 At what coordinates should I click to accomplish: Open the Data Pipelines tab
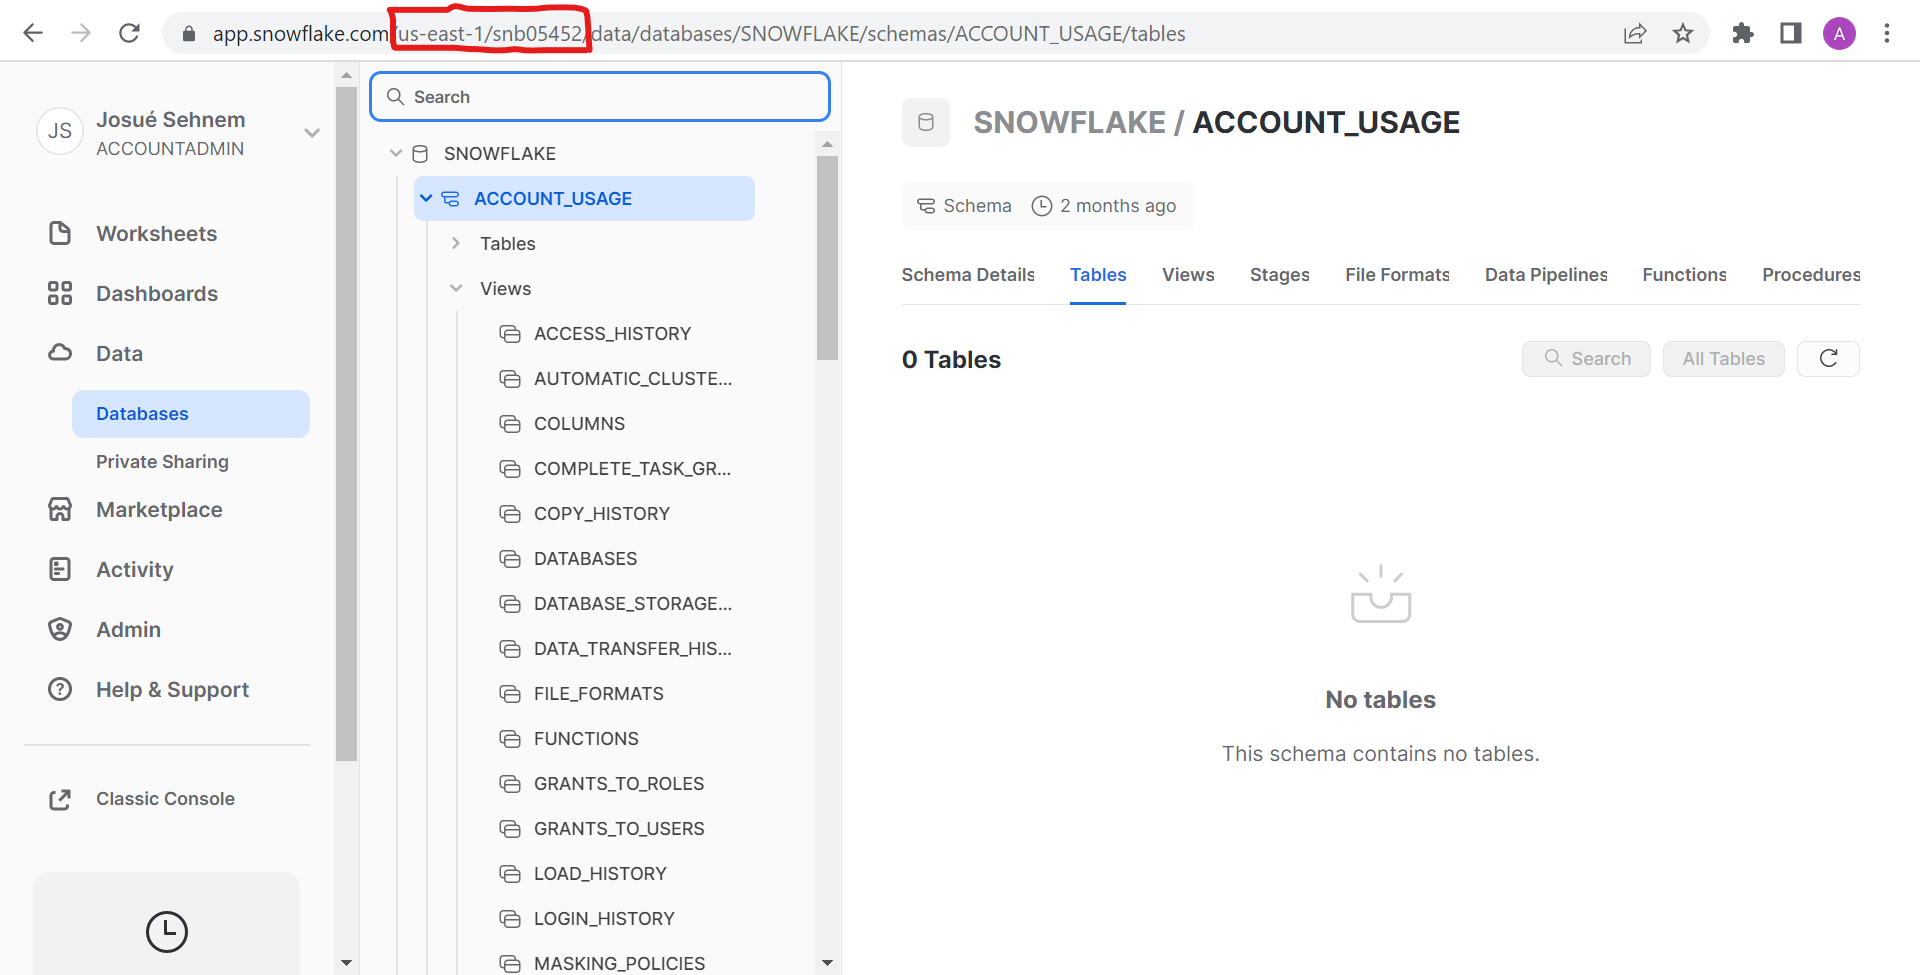(x=1546, y=275)
